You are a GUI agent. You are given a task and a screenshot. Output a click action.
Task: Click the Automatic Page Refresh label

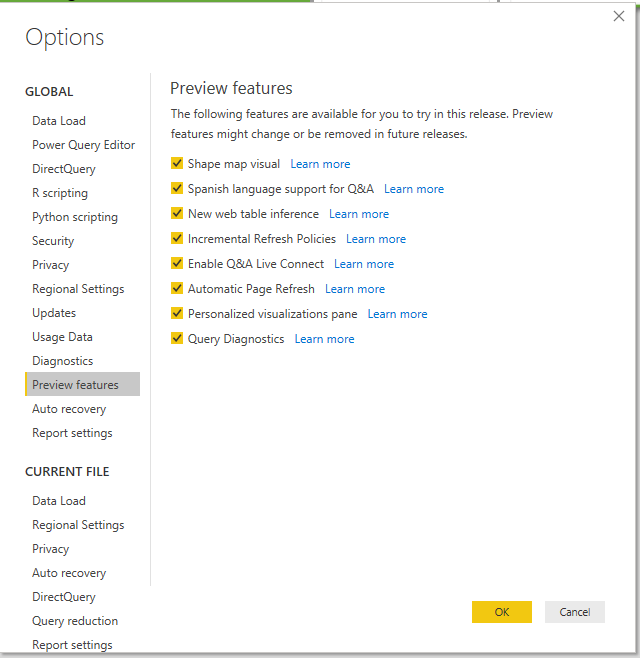(x=251, y=289)
